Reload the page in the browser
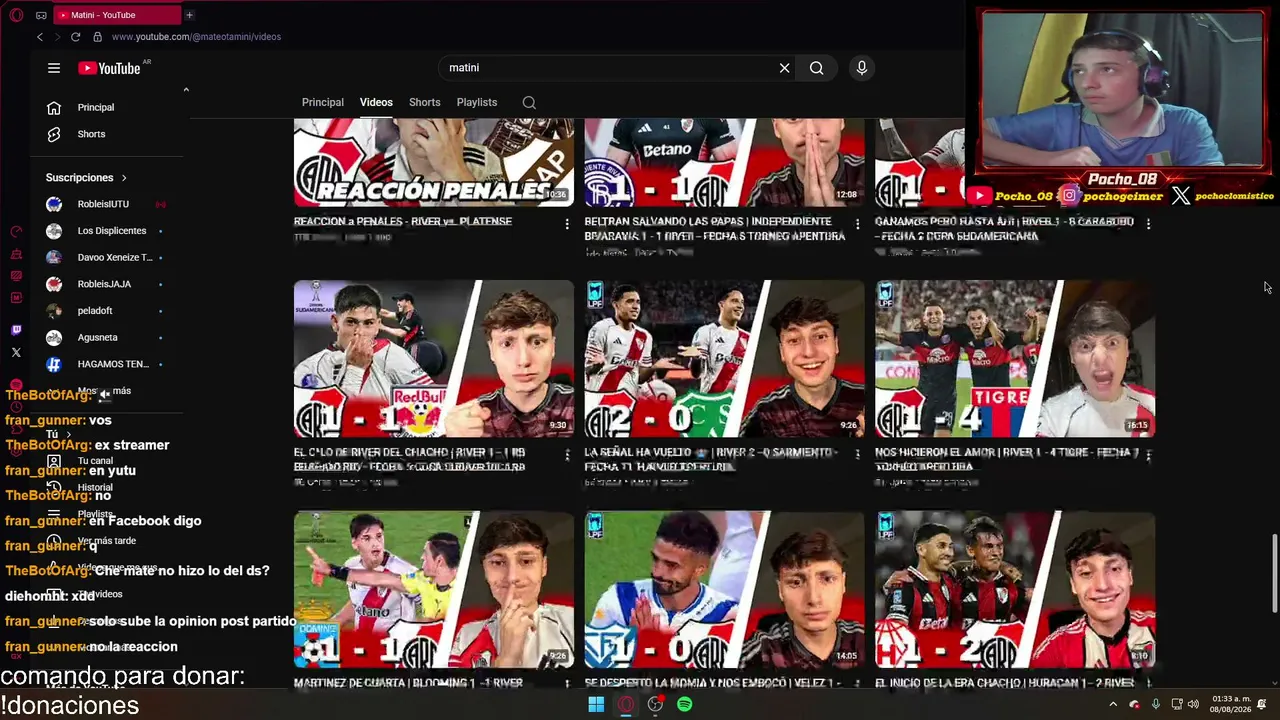The width and height of the screenshot is (1280, 720). pyautogui.click(x=75, y=37)
